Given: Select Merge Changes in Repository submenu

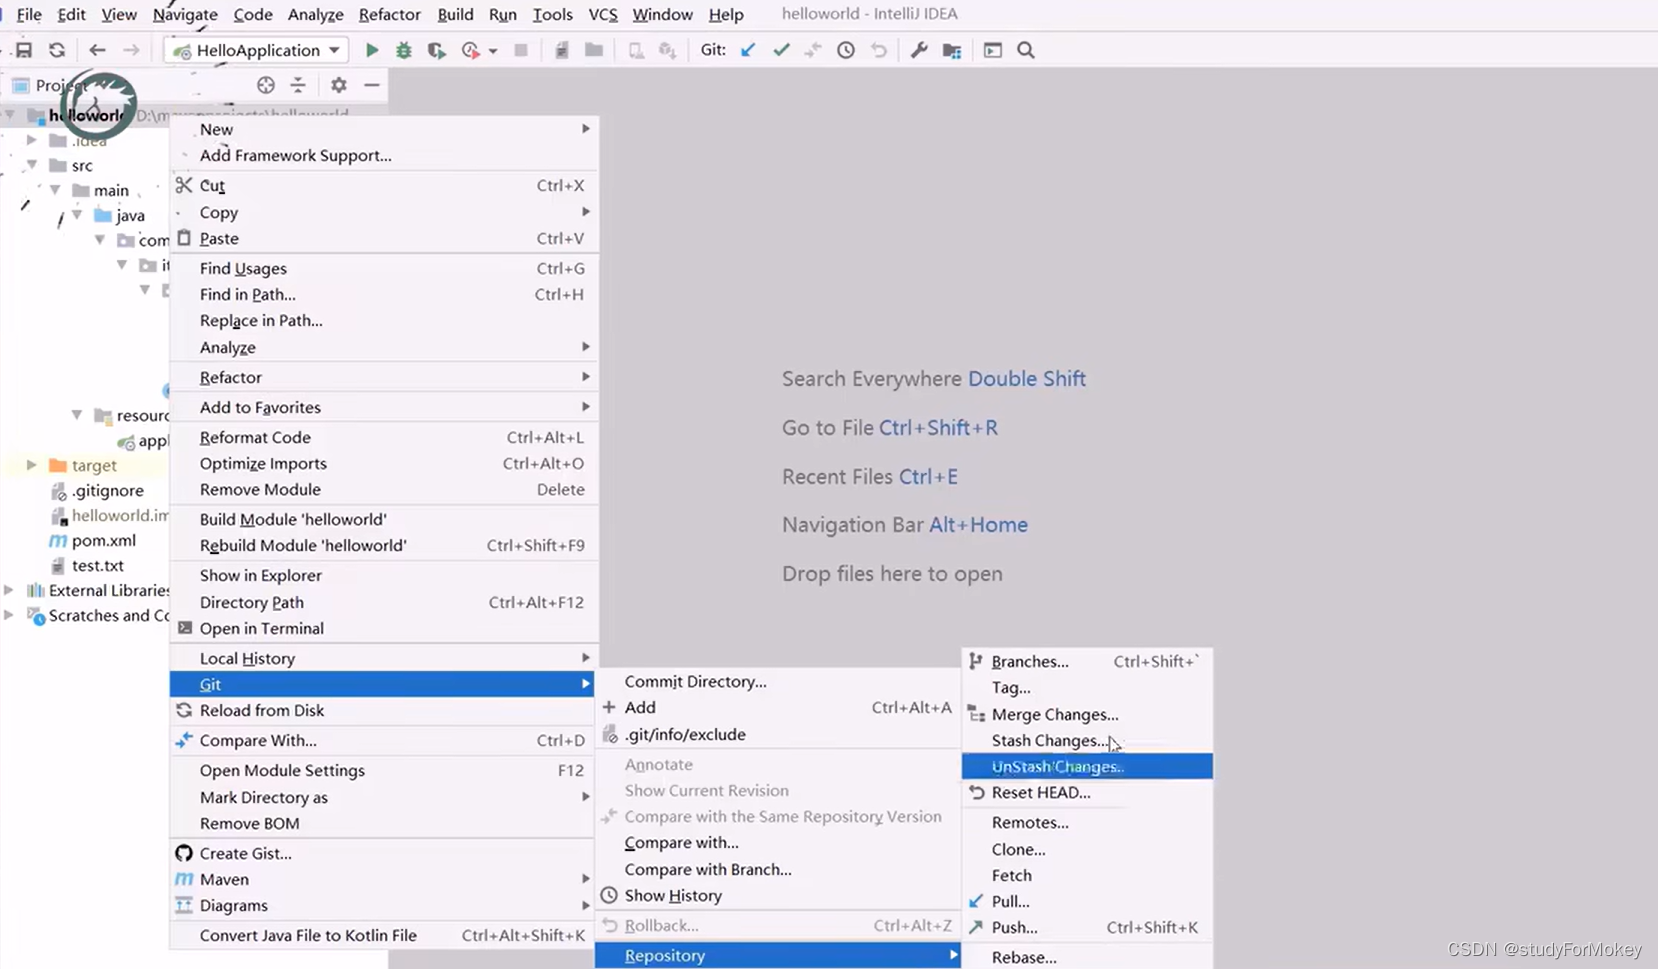Looking at the screenshot, I should pyautogui.click(x=1087, y=714).
